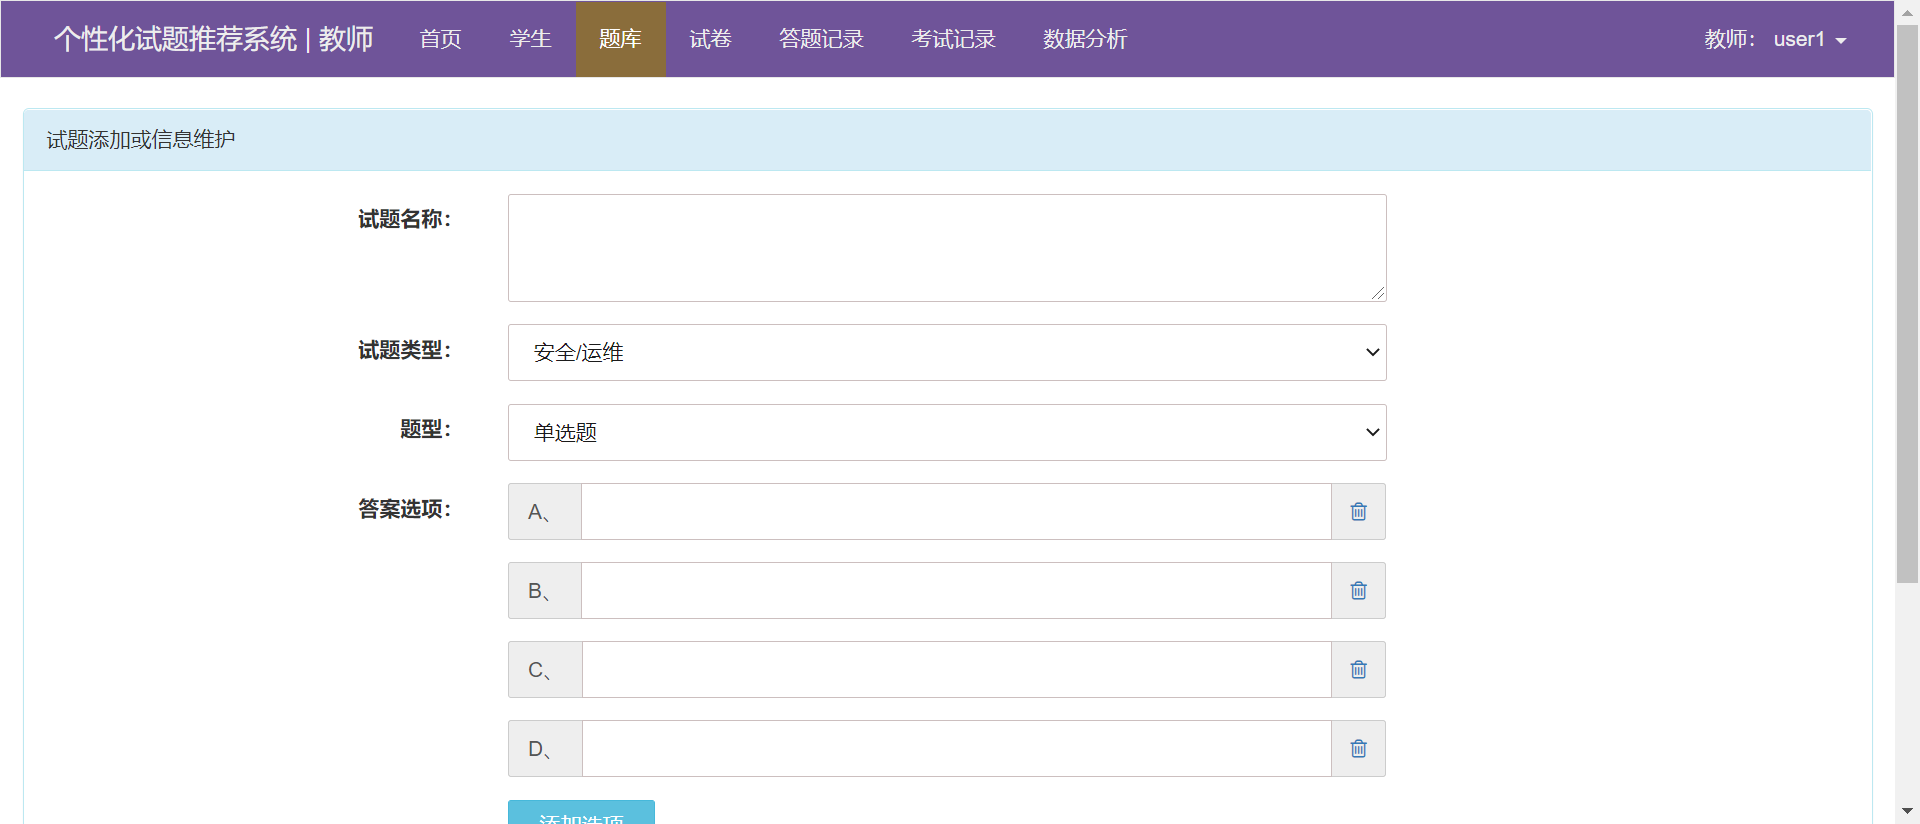This screenshot has width=1920, height=824.
Task: Click the answer option A input field
Action: (x=956, y=512)
